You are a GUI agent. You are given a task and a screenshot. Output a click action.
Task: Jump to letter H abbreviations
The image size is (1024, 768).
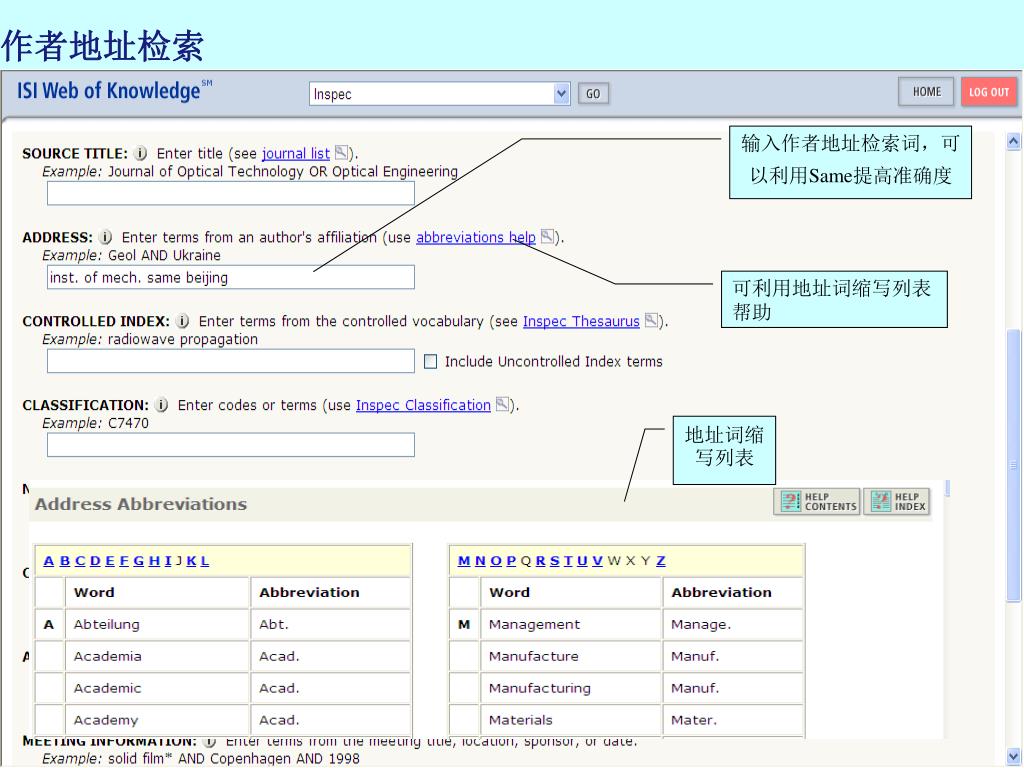coord(154,561)
